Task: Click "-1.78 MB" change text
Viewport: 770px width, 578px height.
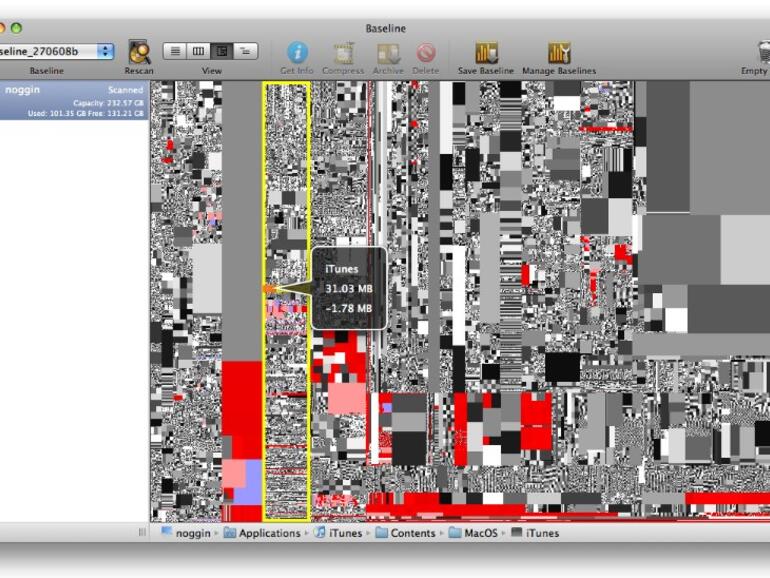Action: point(349,308)
